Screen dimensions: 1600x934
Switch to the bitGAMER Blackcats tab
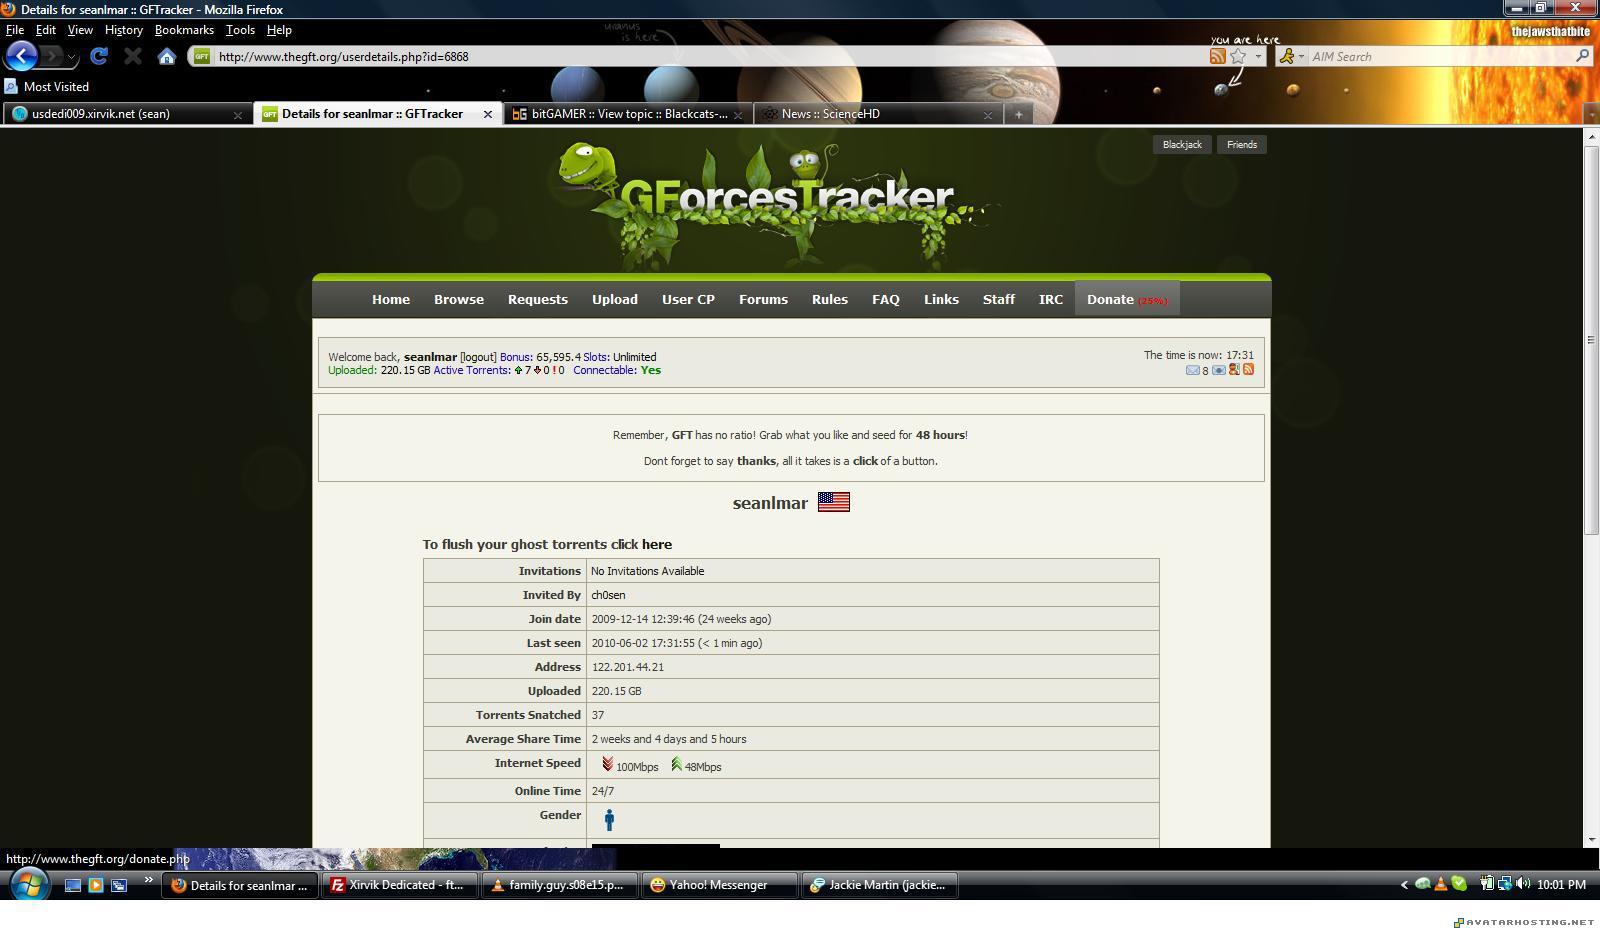coord(620,113)
